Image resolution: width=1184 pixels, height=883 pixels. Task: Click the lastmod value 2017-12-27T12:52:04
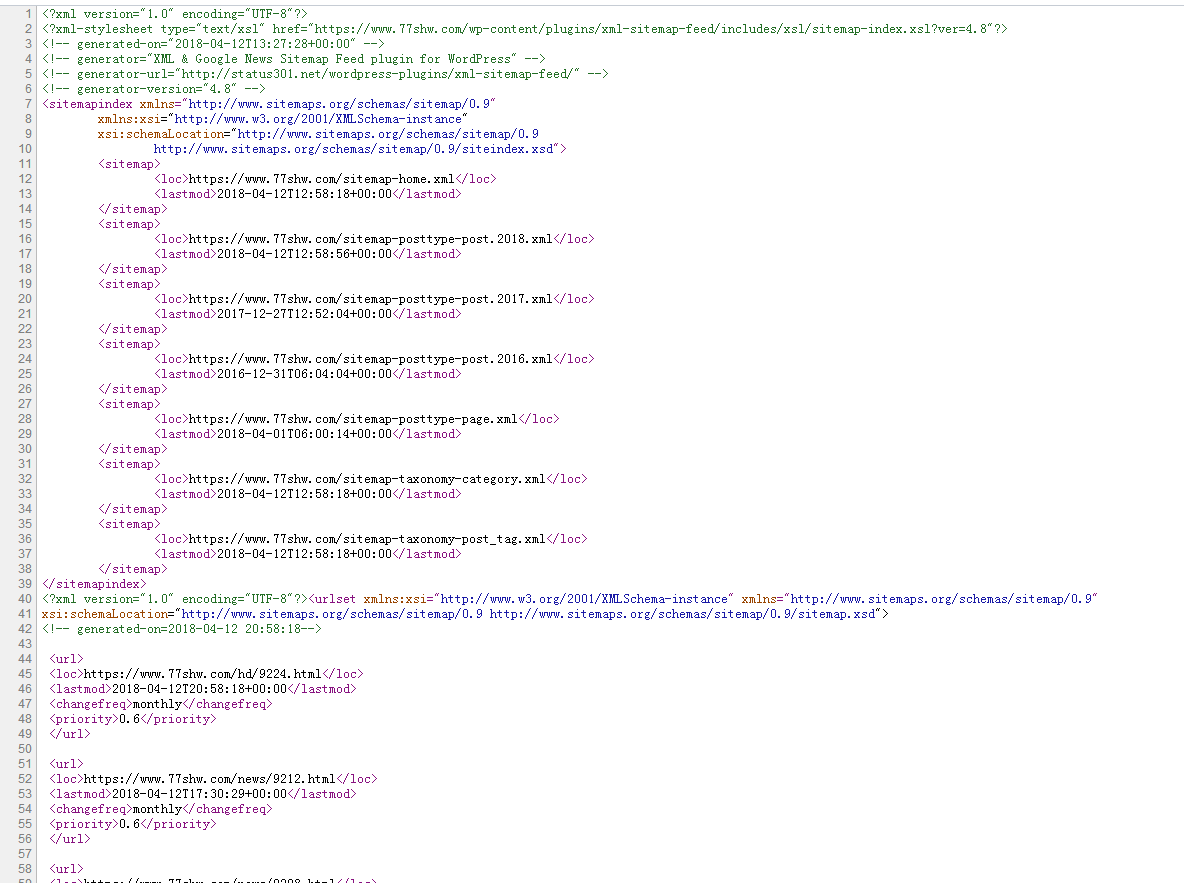pos(303,314)
